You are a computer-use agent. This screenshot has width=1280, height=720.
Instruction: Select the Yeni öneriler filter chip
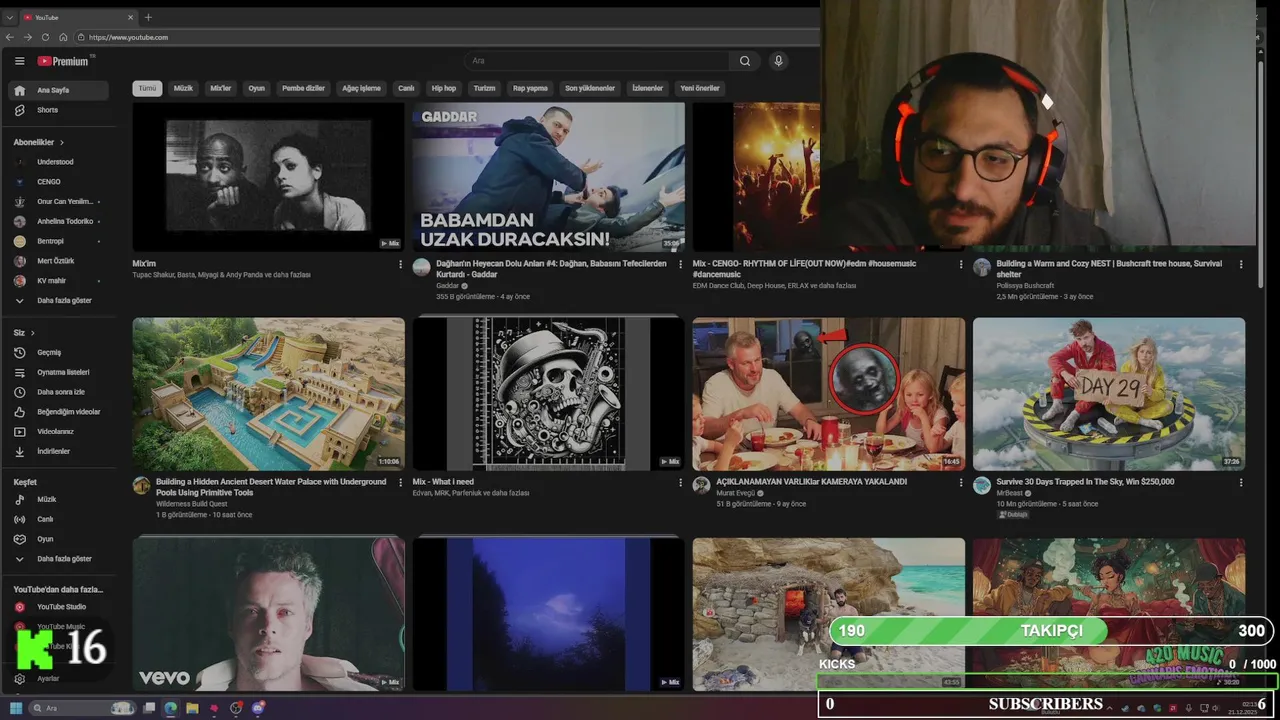click(x=700, y=88)
